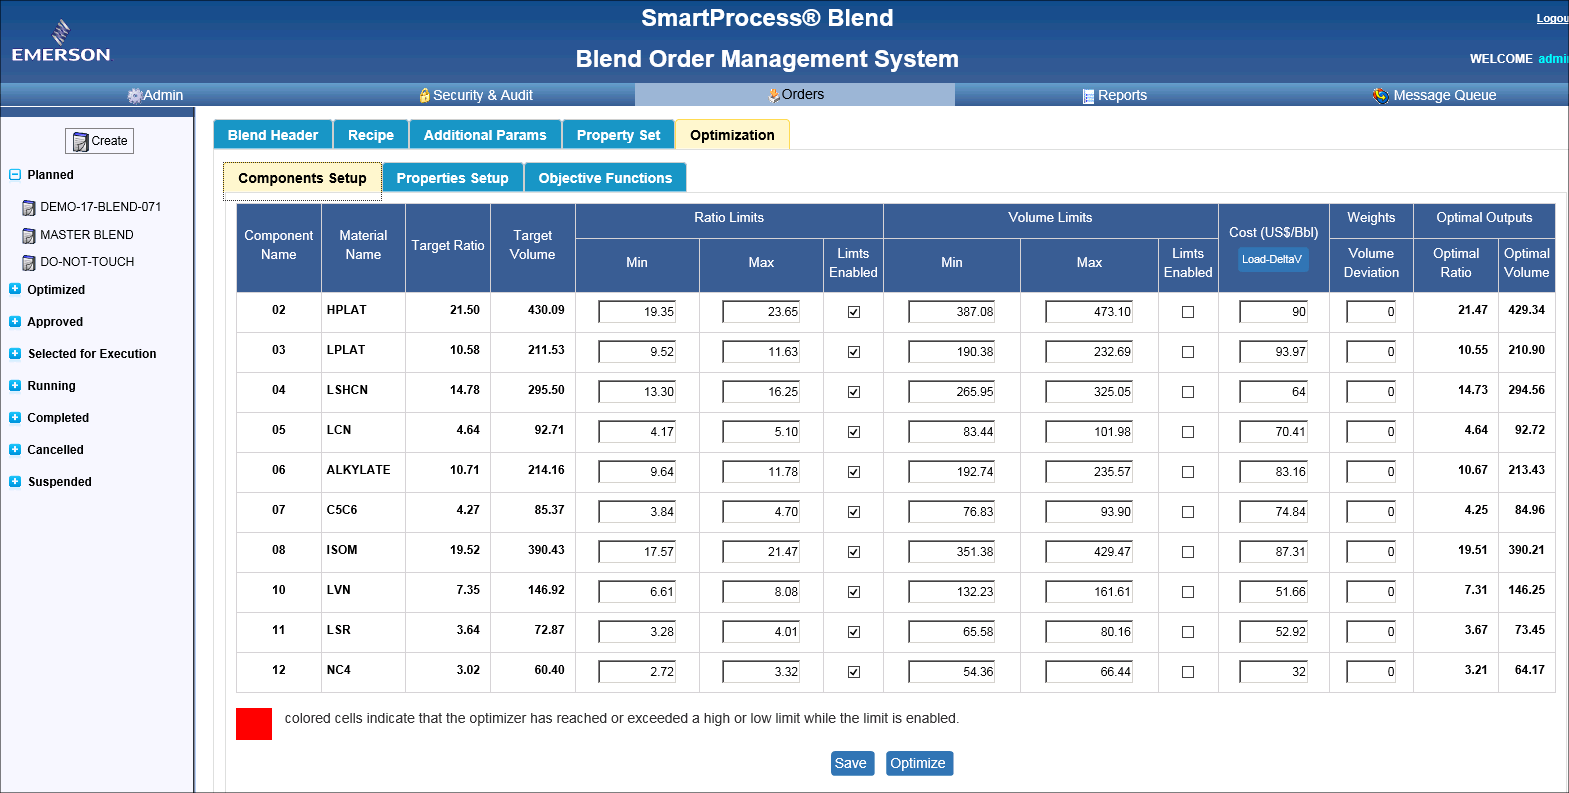Image resolution: width=1569 pixels, height=793 pixels.
Task: Edit the LVN ratio min field
Action: (637, 592)
